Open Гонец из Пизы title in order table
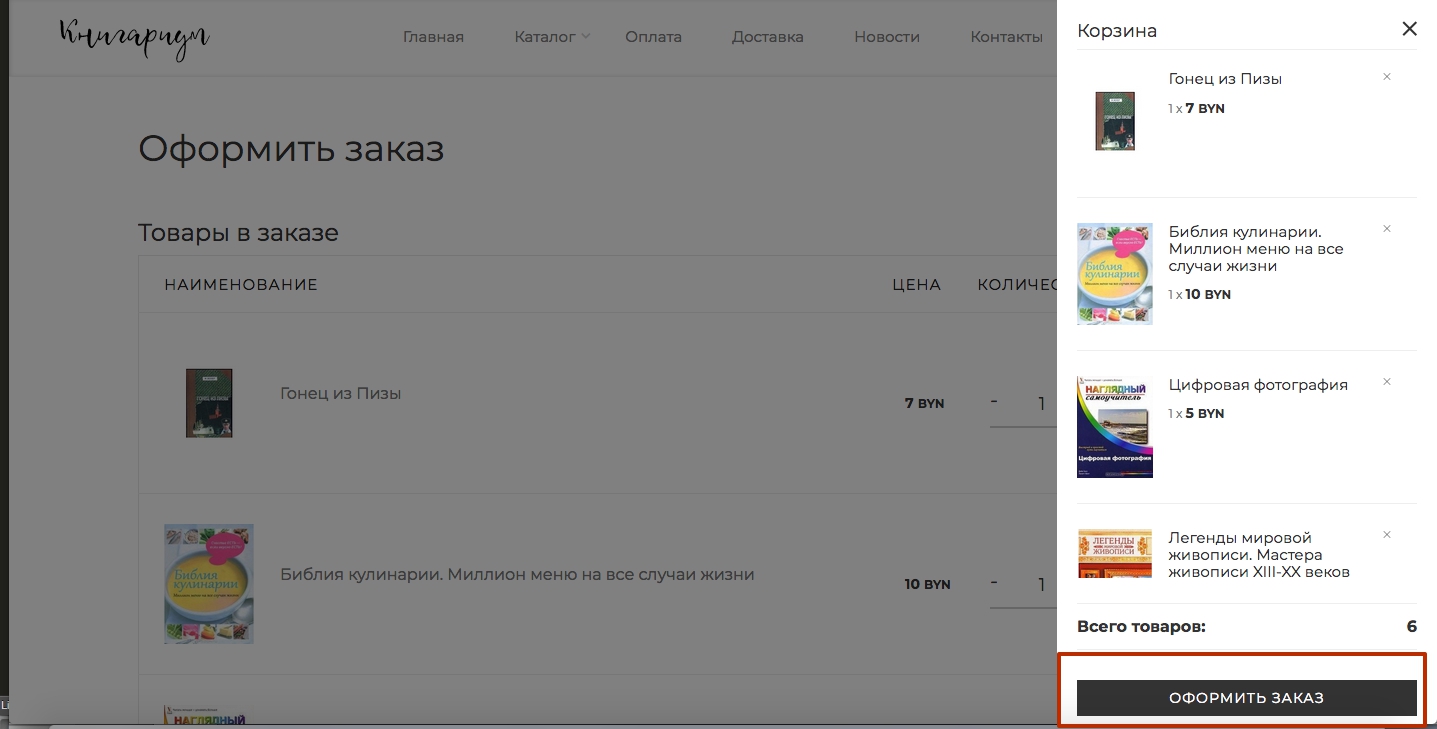Screen dimensions: 1437x729 coord(340,394)
